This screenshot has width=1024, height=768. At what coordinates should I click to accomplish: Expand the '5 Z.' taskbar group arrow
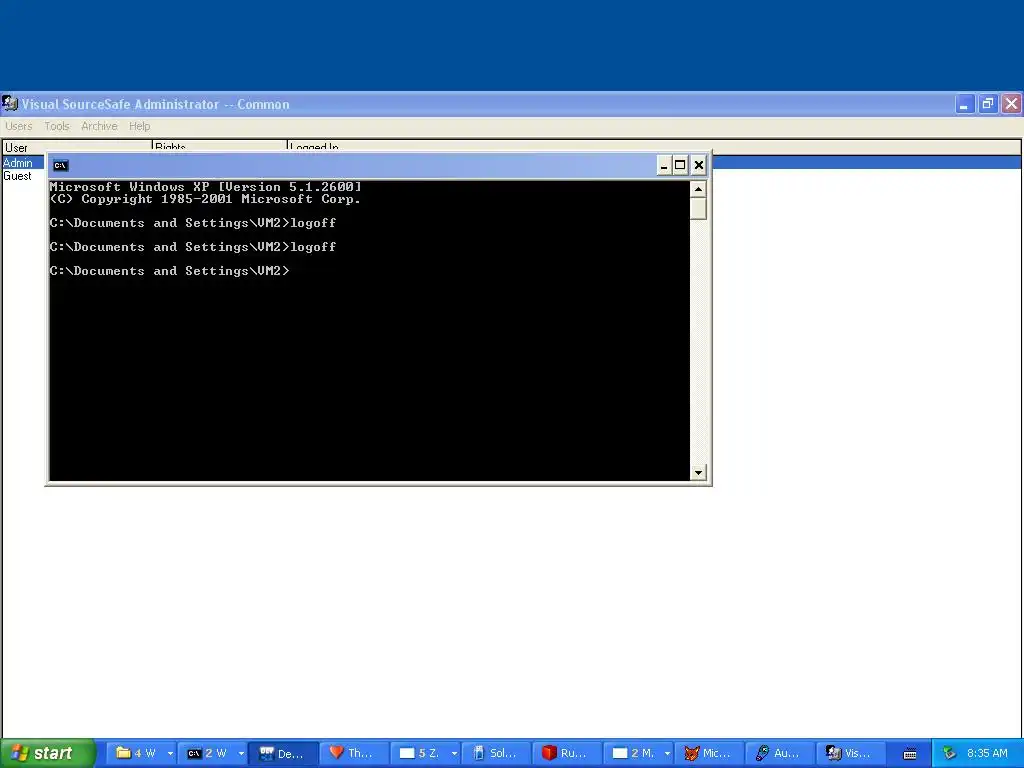(x=455, y=754)
